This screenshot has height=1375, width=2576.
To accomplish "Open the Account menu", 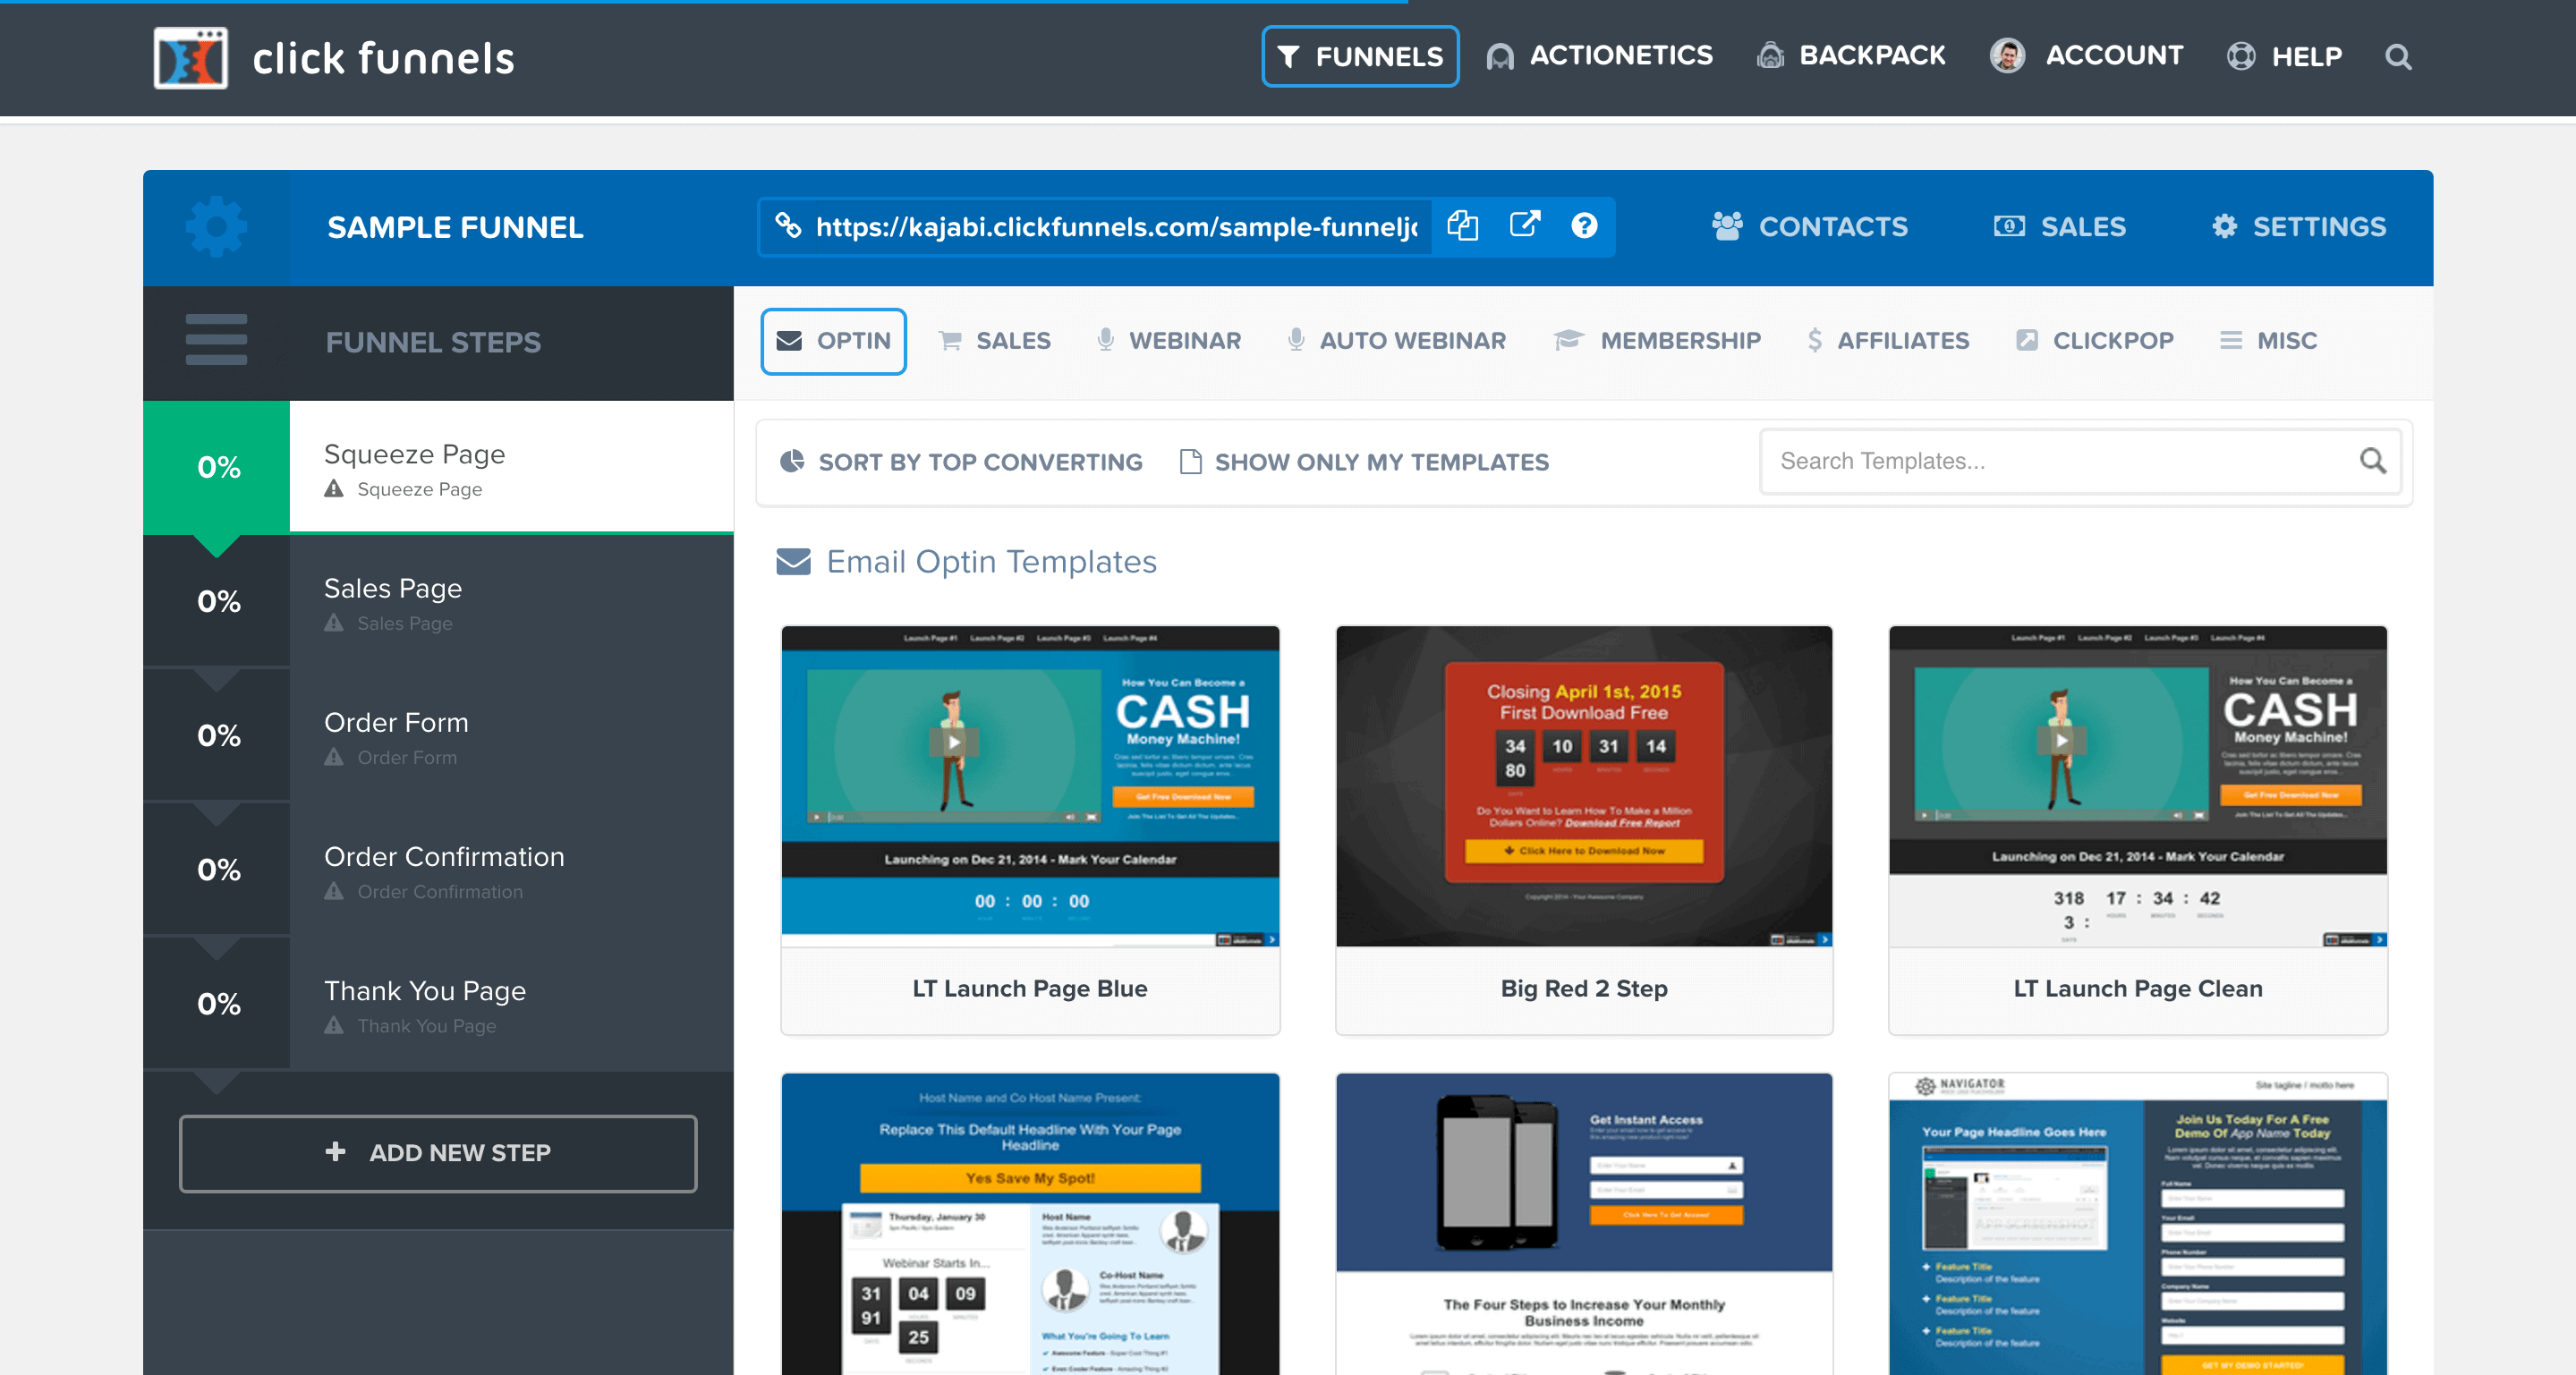I will coord(2086,56).
